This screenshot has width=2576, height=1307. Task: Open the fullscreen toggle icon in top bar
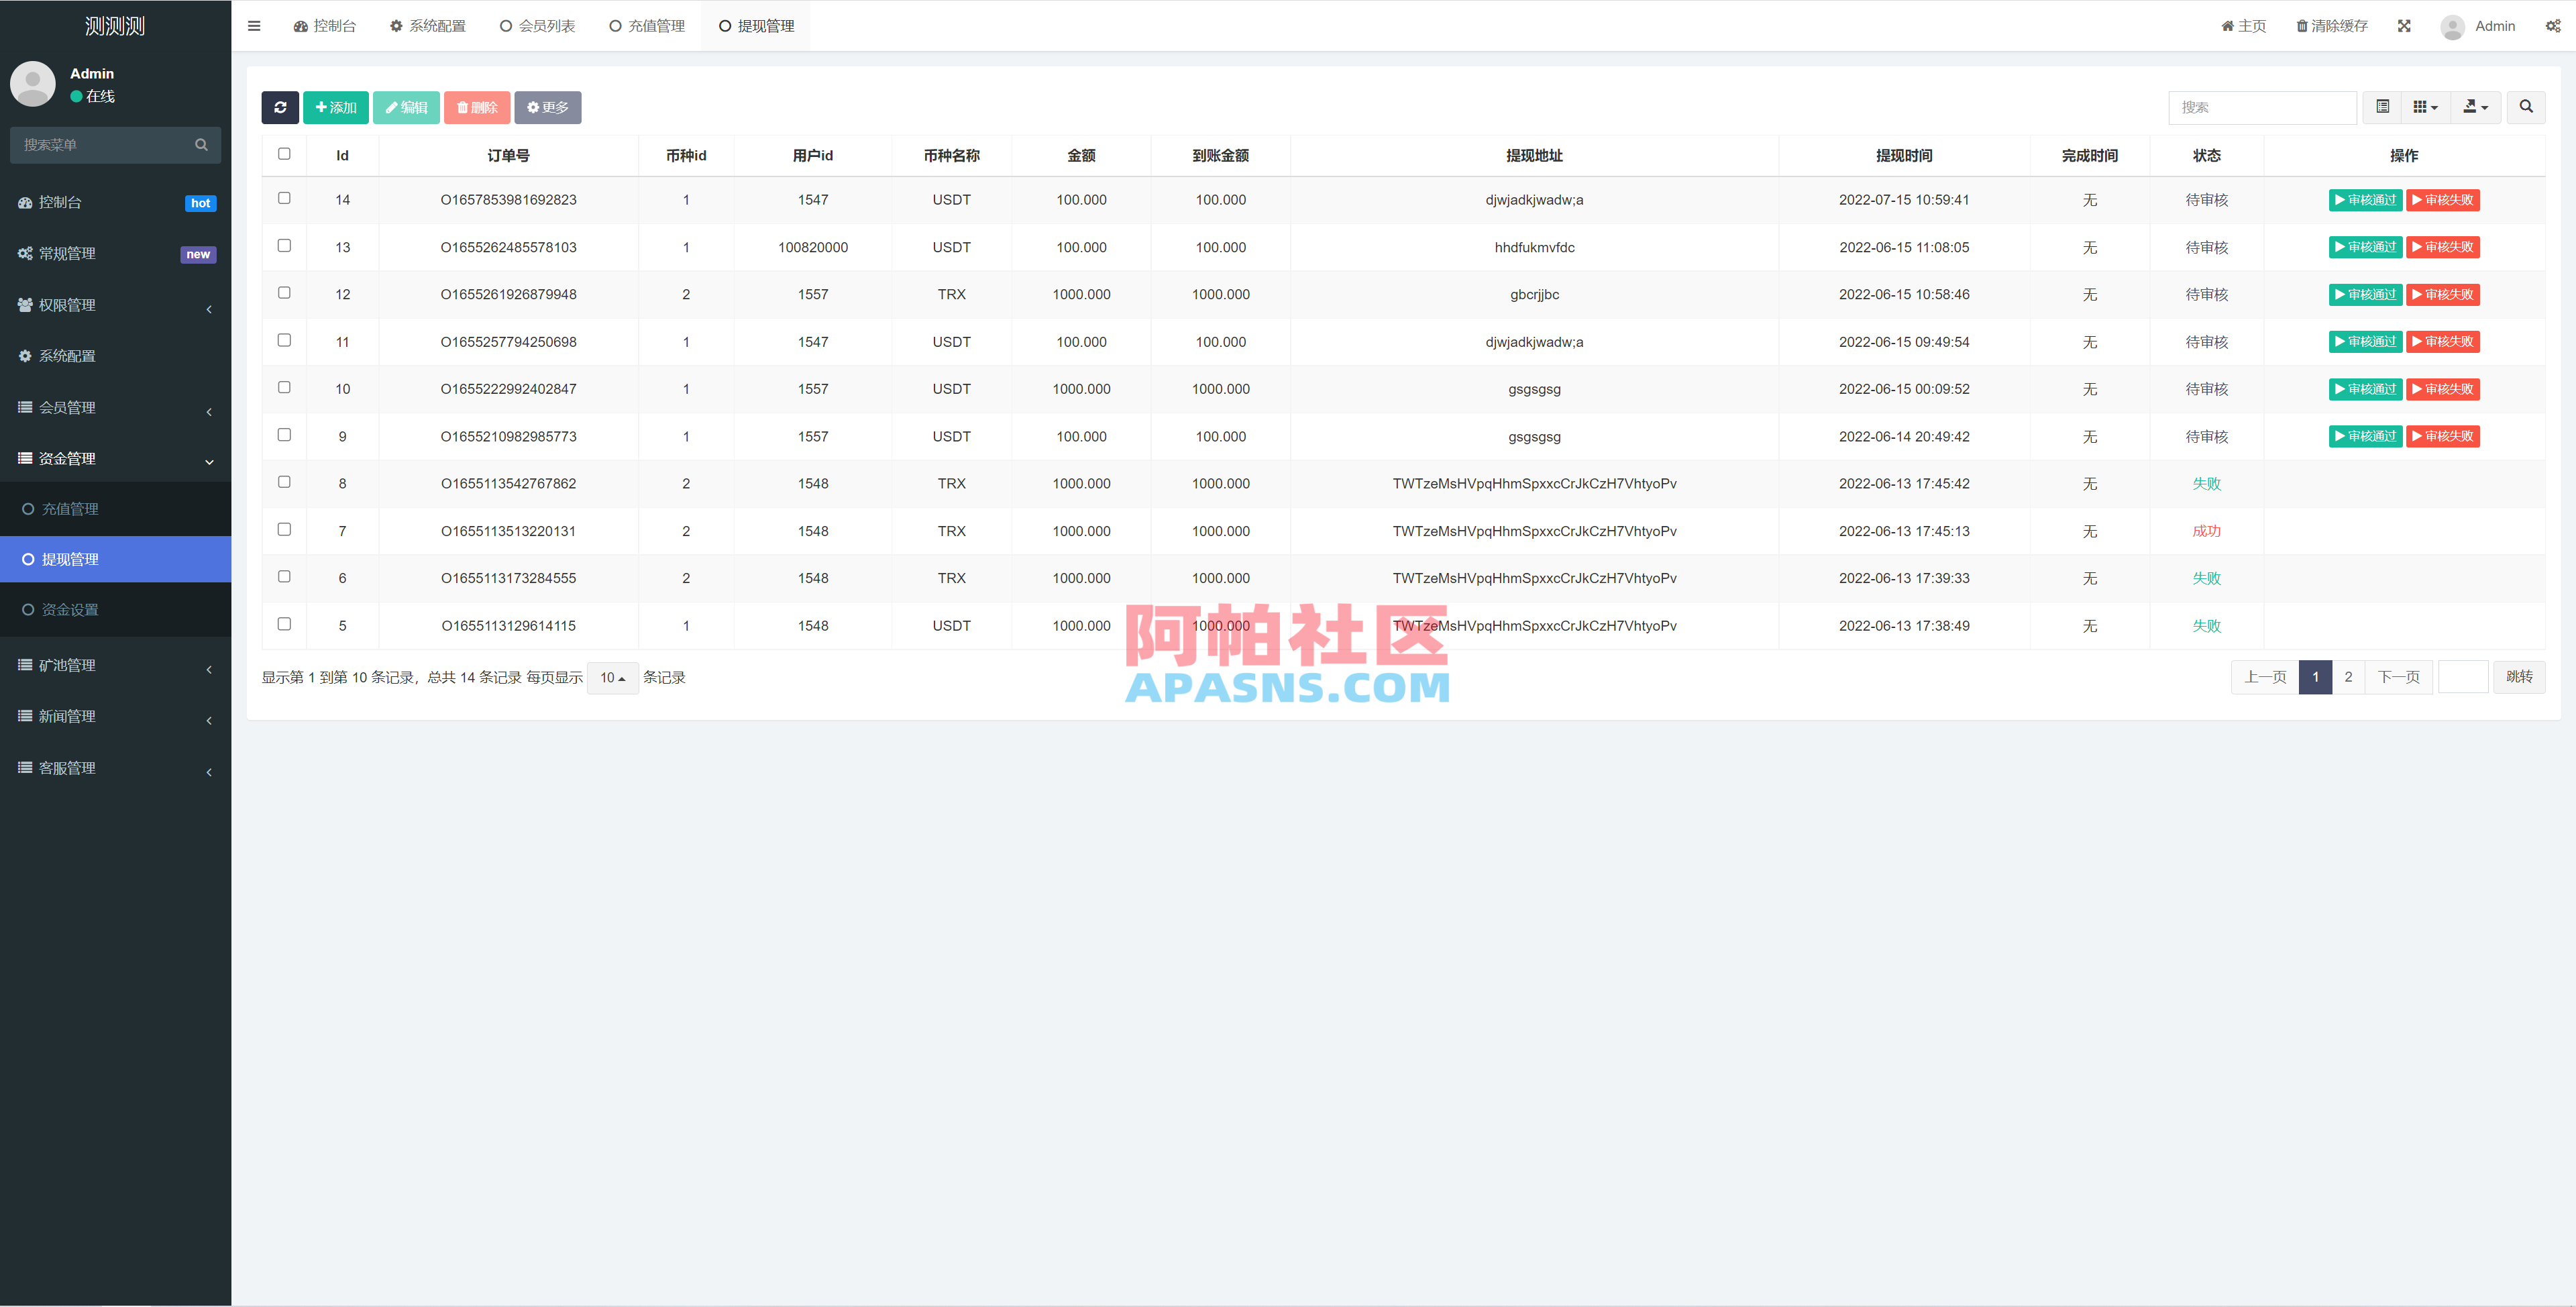(x=2404, y=25)
